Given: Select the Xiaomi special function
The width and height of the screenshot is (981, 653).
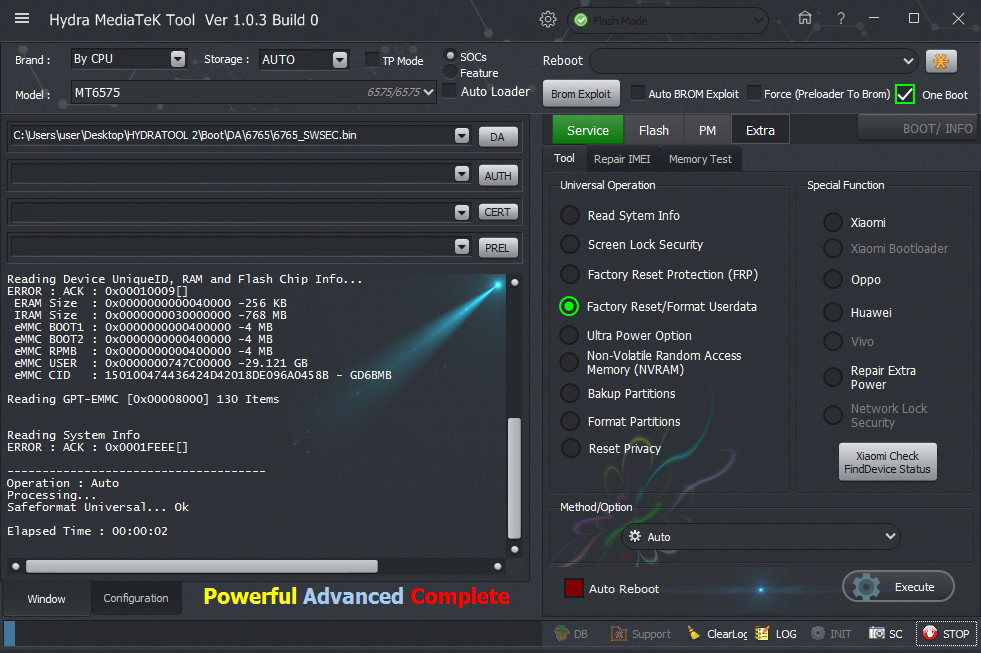Looking at the screenshot, I should click(832, 222).
